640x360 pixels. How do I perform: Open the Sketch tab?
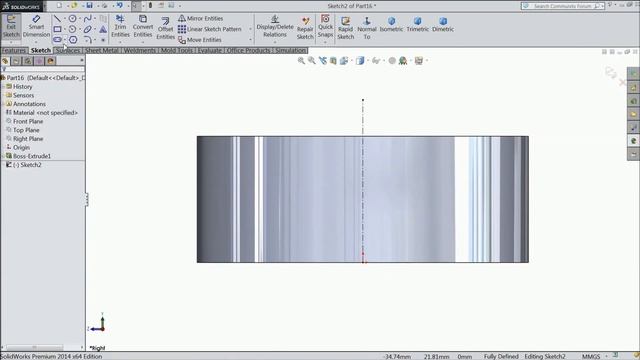(x=41, y=50)
